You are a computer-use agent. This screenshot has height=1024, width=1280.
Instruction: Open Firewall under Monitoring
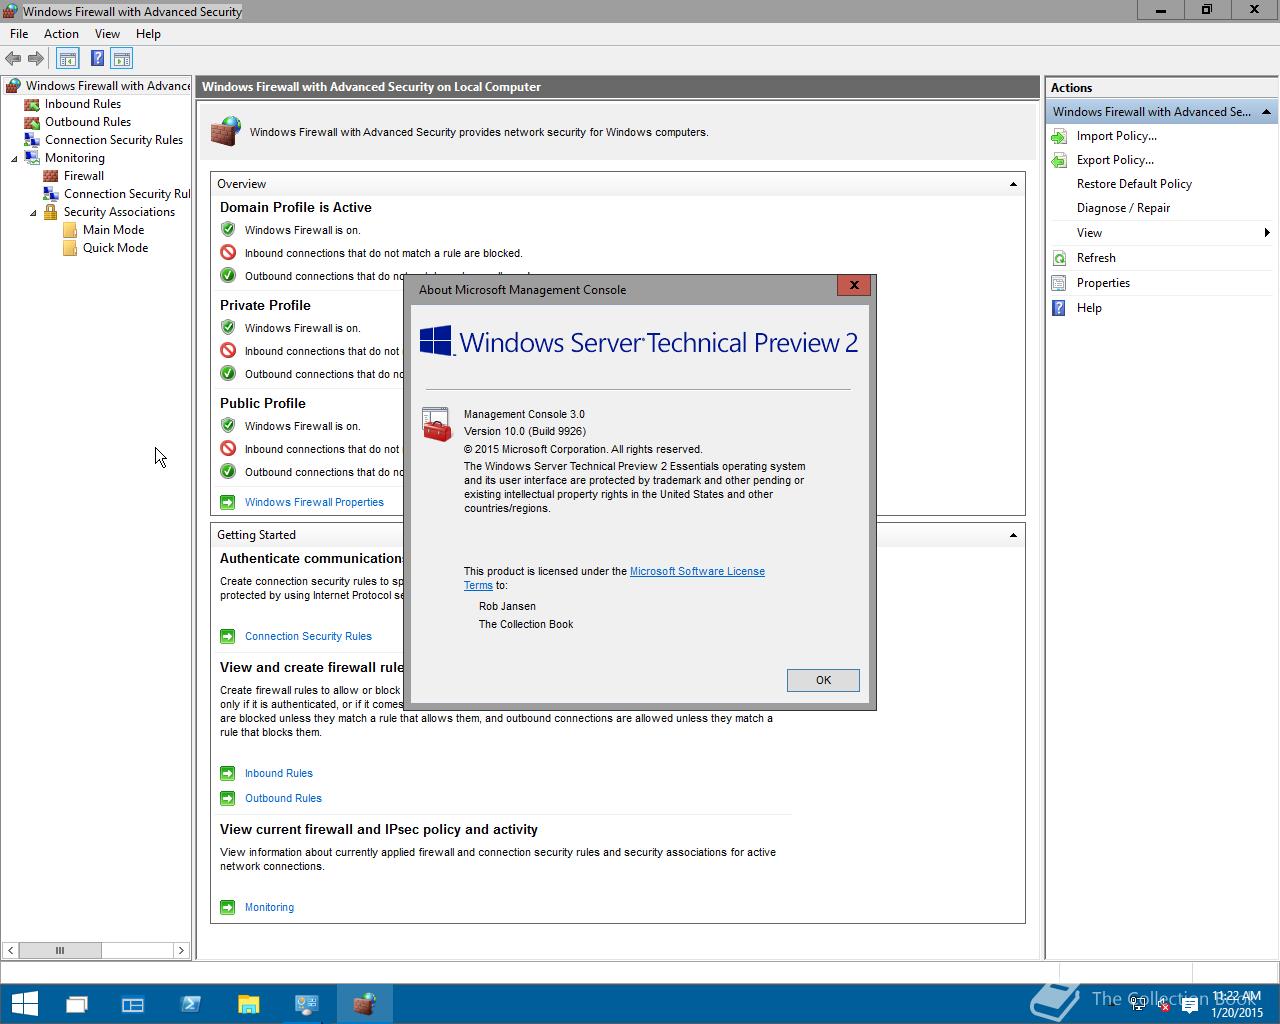coord(84,176)
